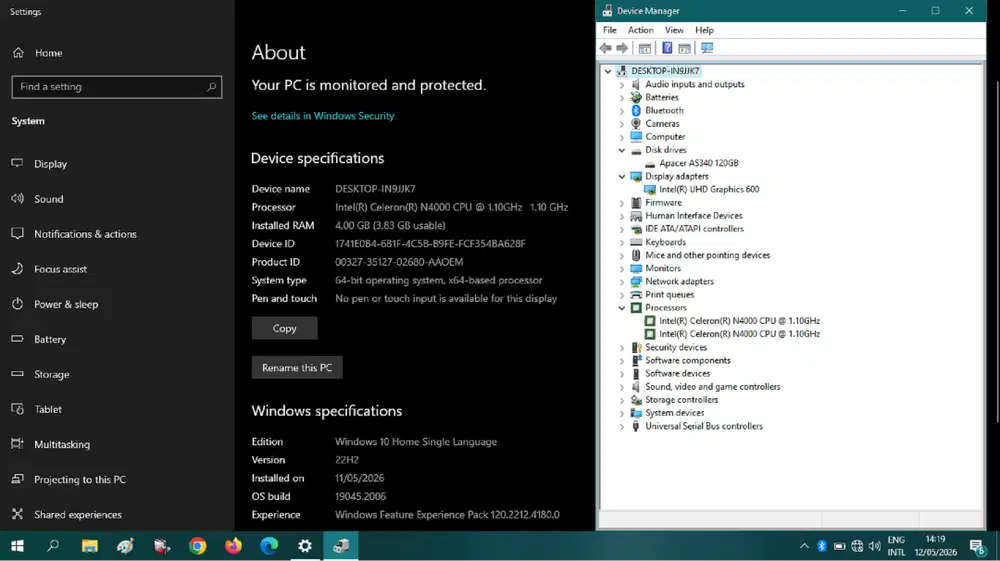The height and width of the screenshot is (561, 1000).
Task: Collapse the Disk drives category
Action: pos(622,150)
